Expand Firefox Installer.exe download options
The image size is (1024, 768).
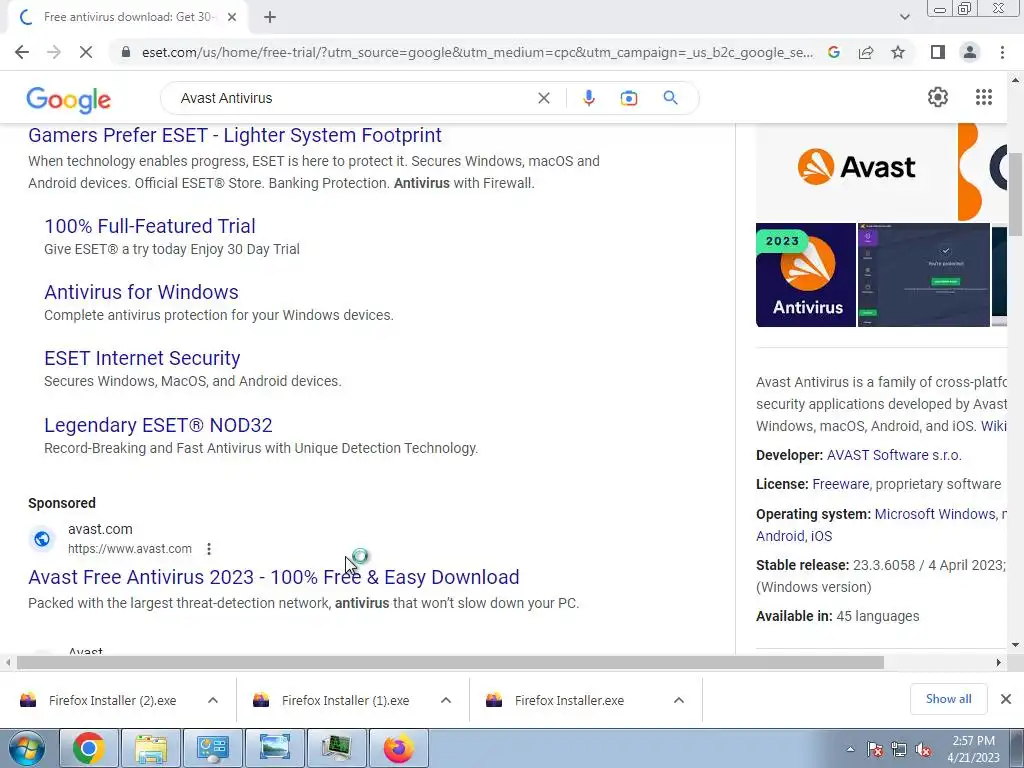pyautogui.click(x=679, y=700)
